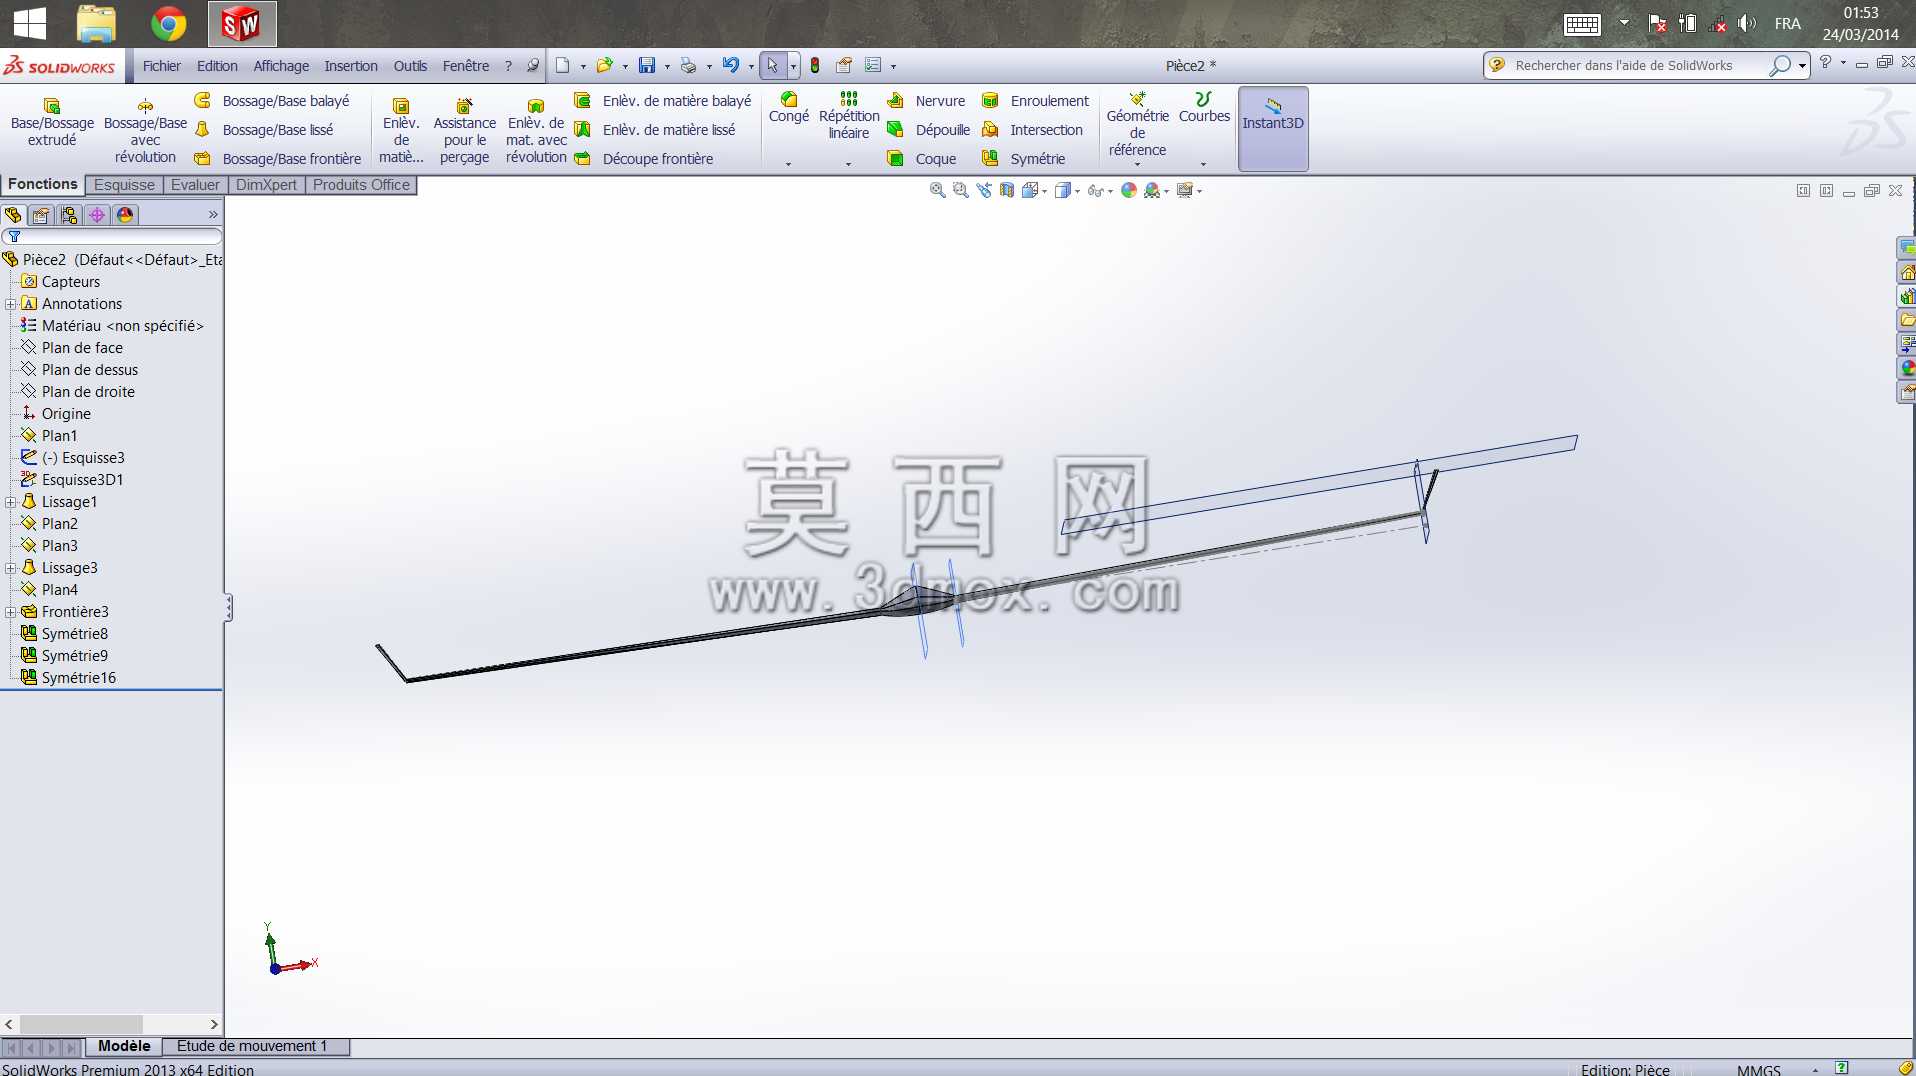The image size is (1916, 1076).
Task: Switch to the DimXpert tab
Action: [266, 185]
